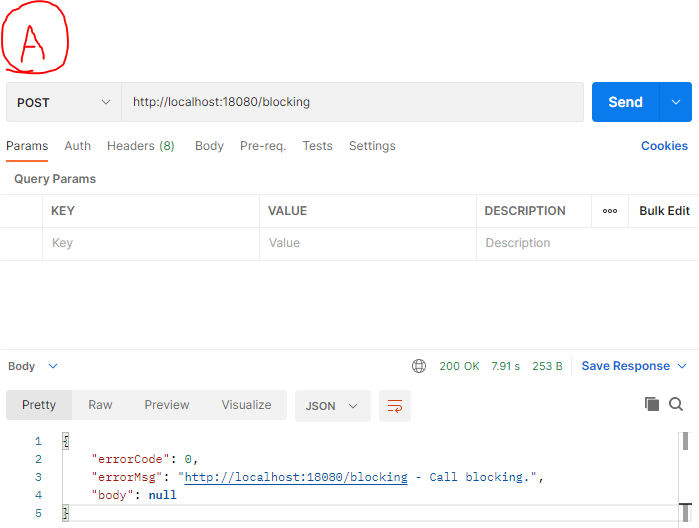
Task: Click the "body": null line
Action: coord(134,495)
